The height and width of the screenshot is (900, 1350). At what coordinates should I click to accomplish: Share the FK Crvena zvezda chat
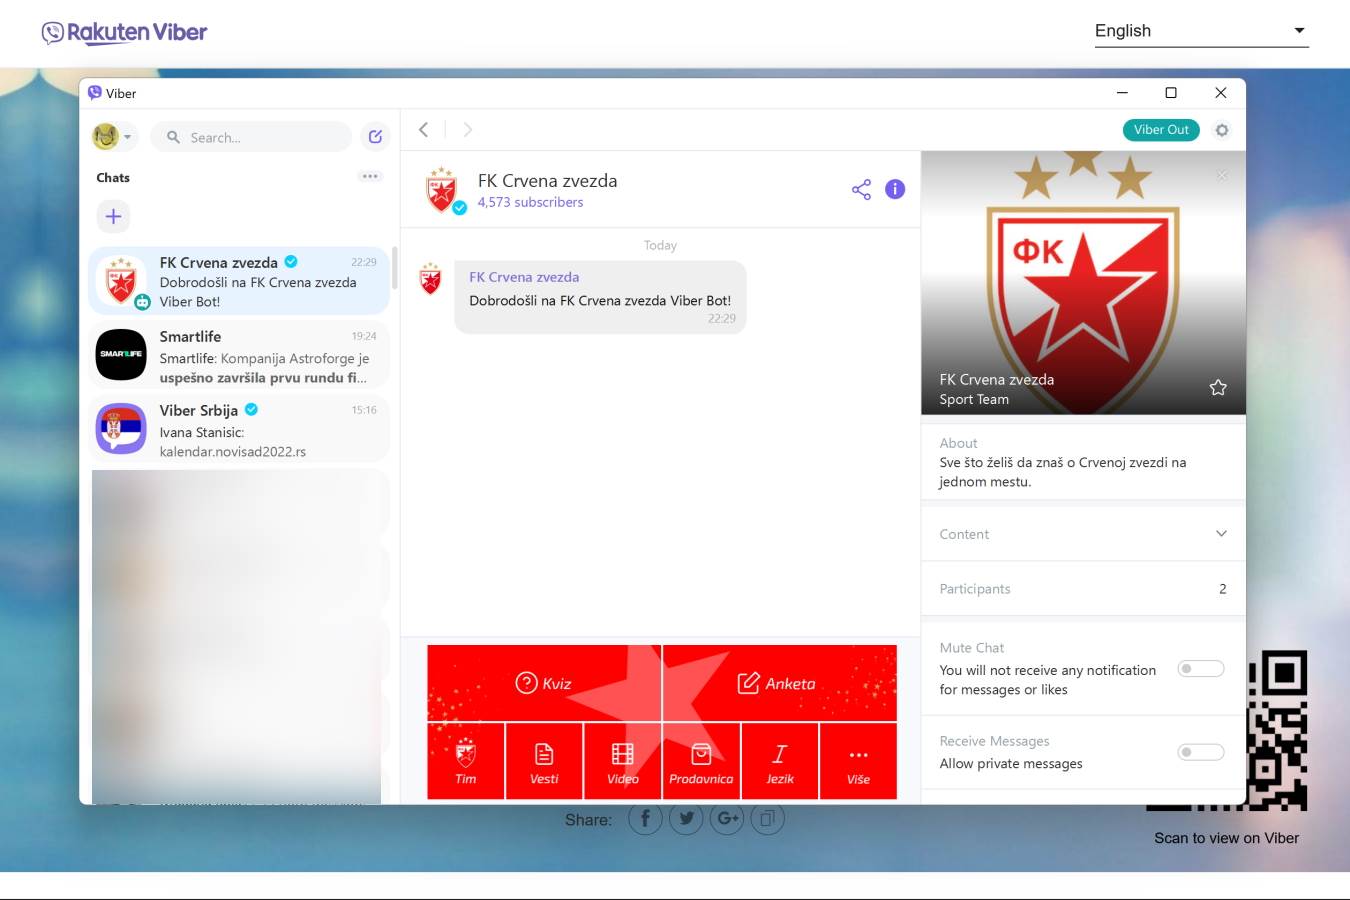click(861, 188)
